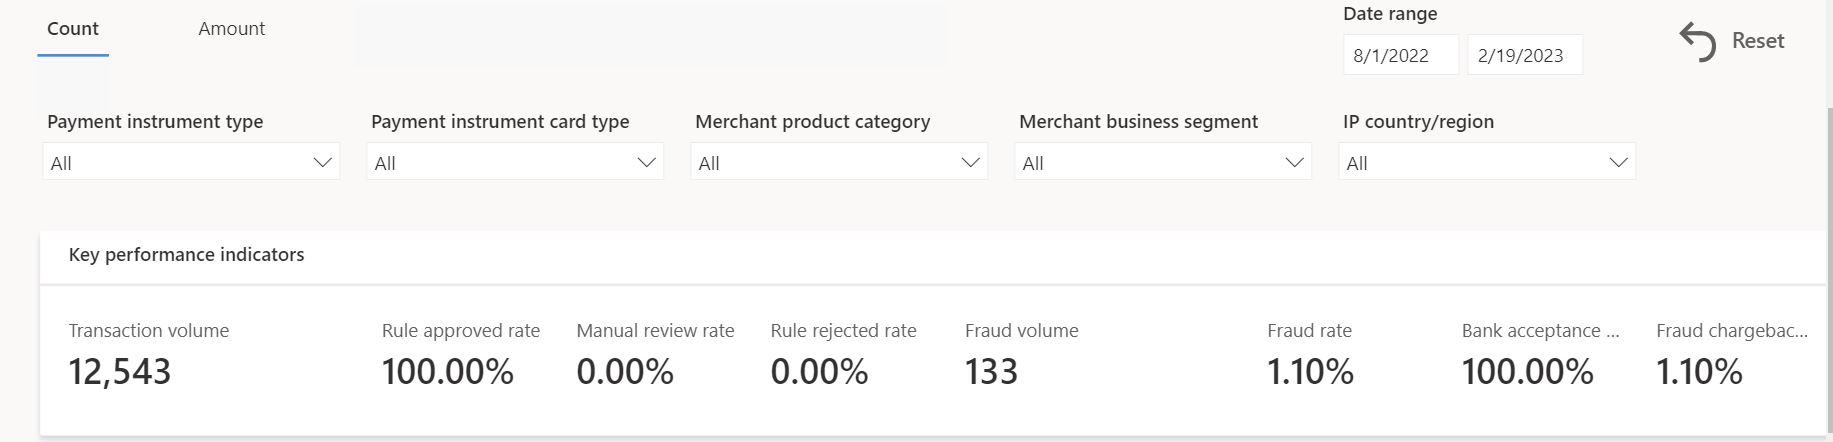Viewport: 1833px width, 442px height.
Task: Open Payment instrument card type dropdown
Action: (515, 162)
